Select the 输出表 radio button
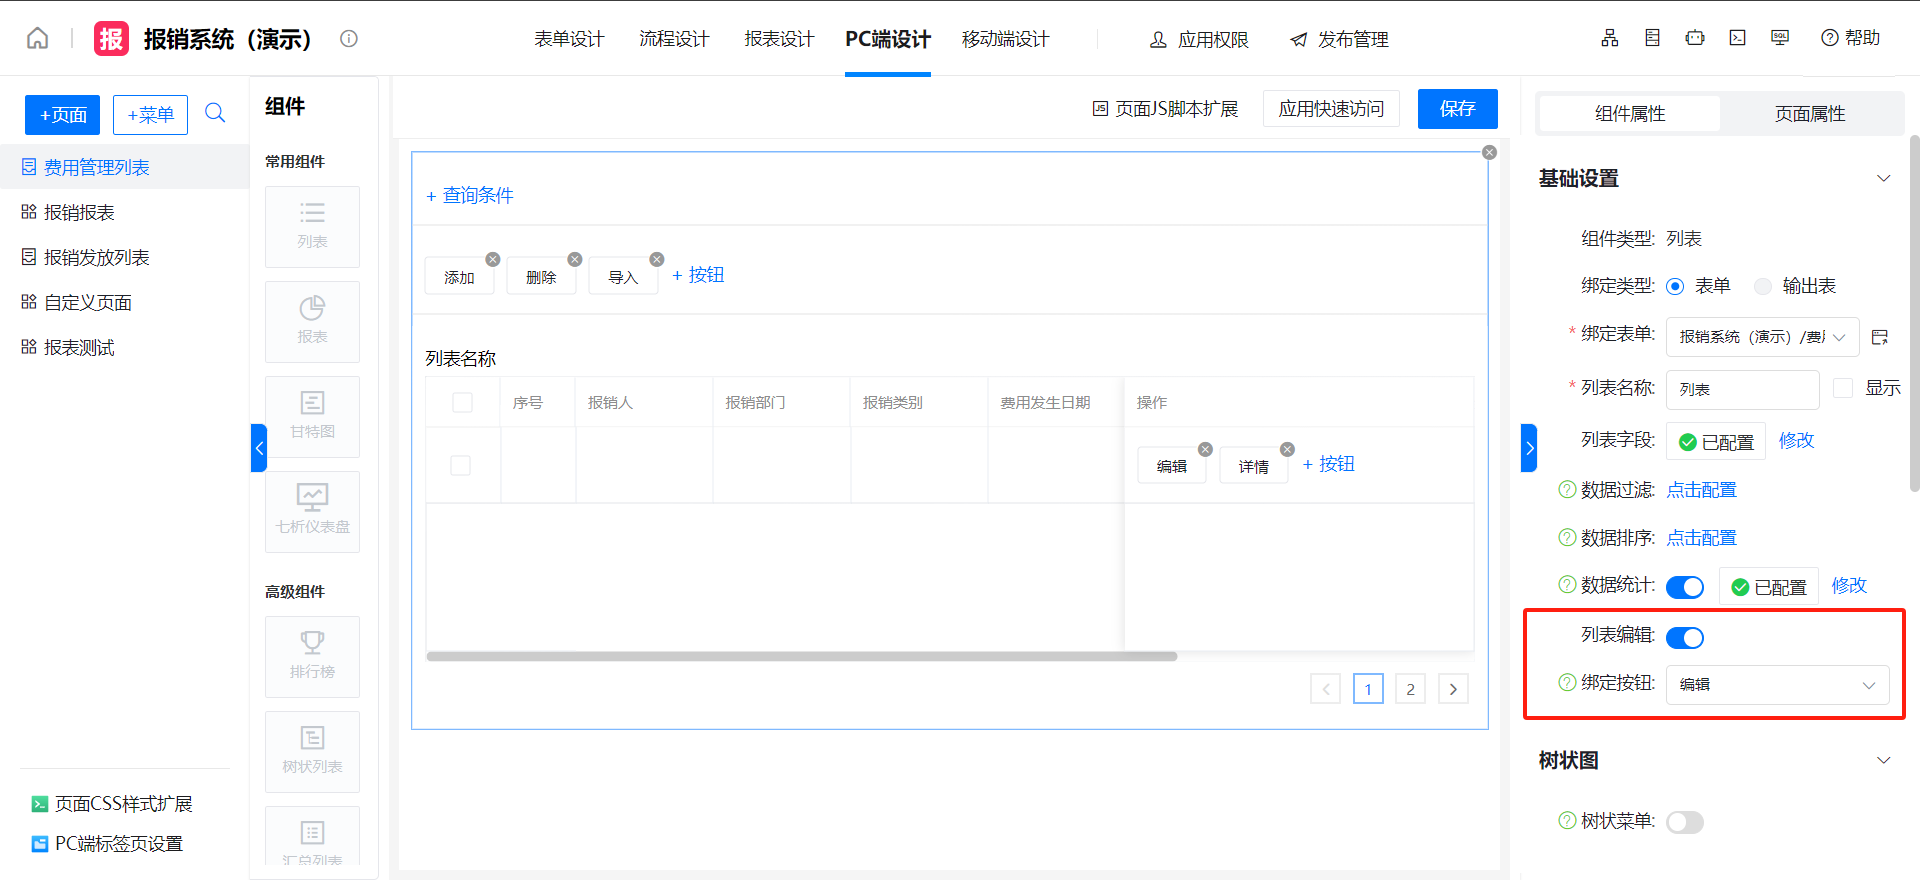Viewport: 1920px width, 880px height. (1763, 287)
